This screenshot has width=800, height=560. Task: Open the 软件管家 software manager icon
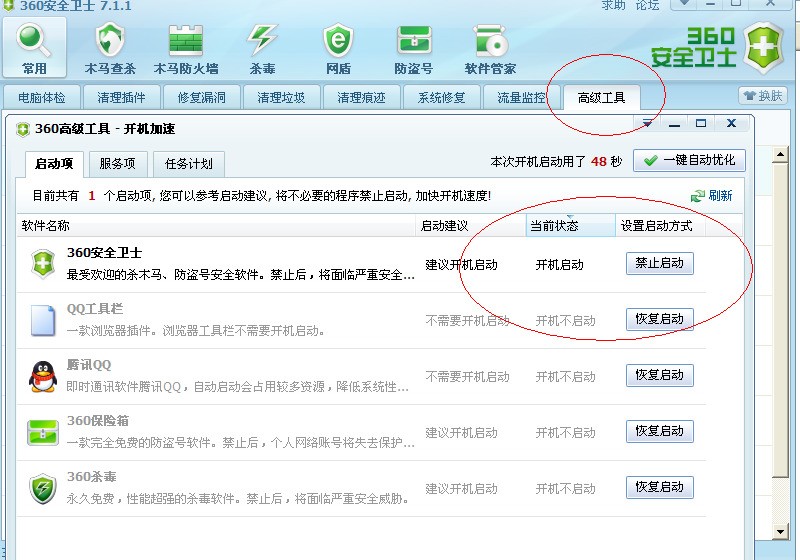click(490, 48)
